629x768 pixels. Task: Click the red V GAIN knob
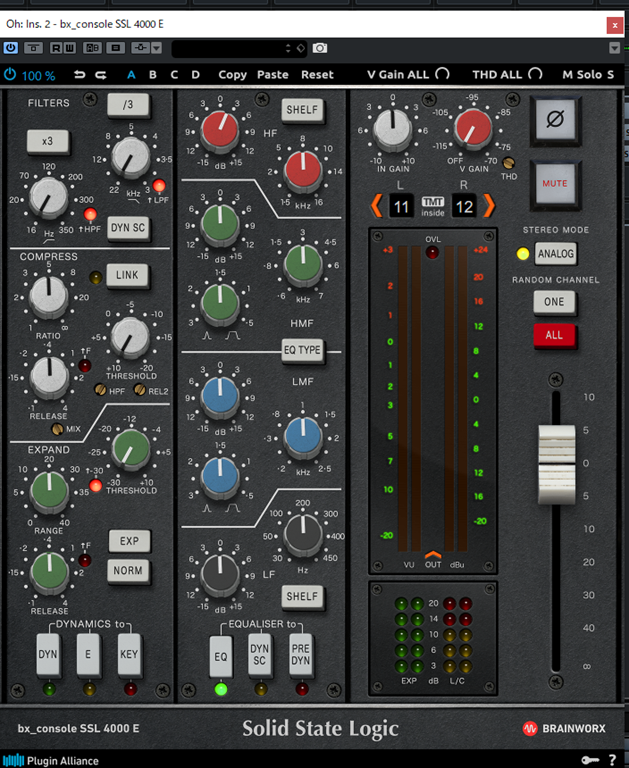tap(472, 128)
